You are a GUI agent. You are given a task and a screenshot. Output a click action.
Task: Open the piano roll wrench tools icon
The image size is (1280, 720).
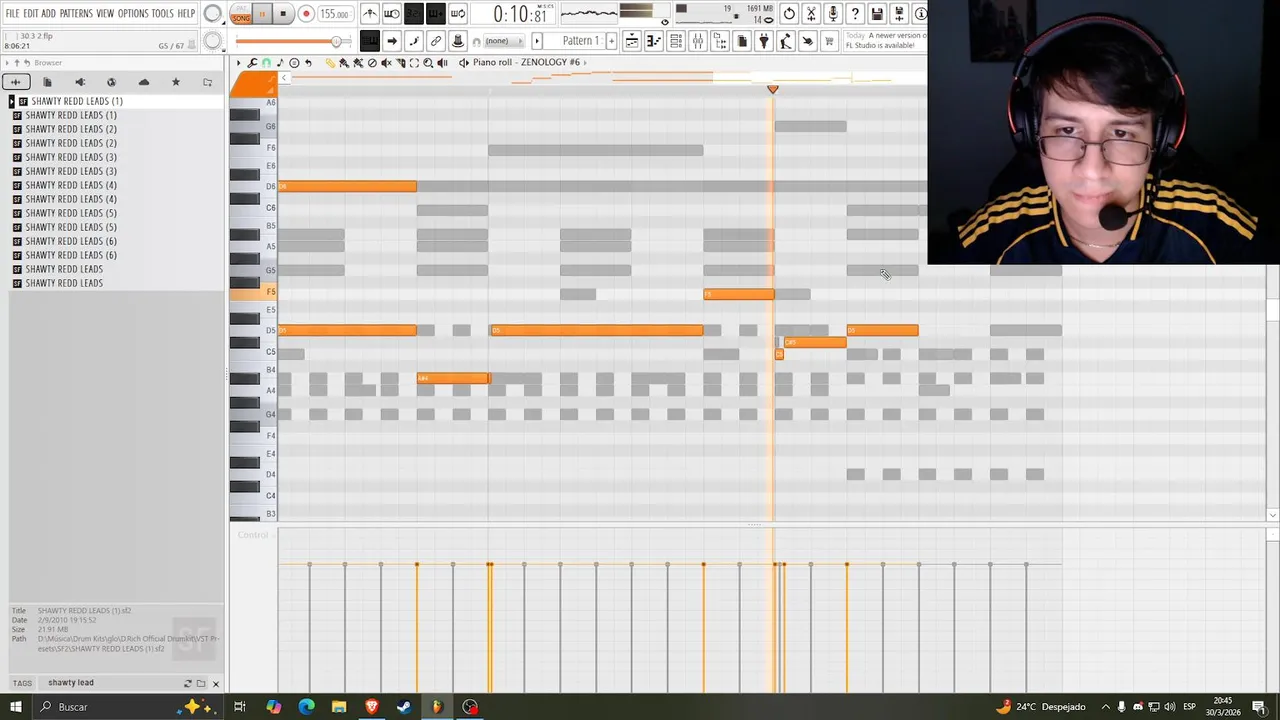click(x=252, y=63)
